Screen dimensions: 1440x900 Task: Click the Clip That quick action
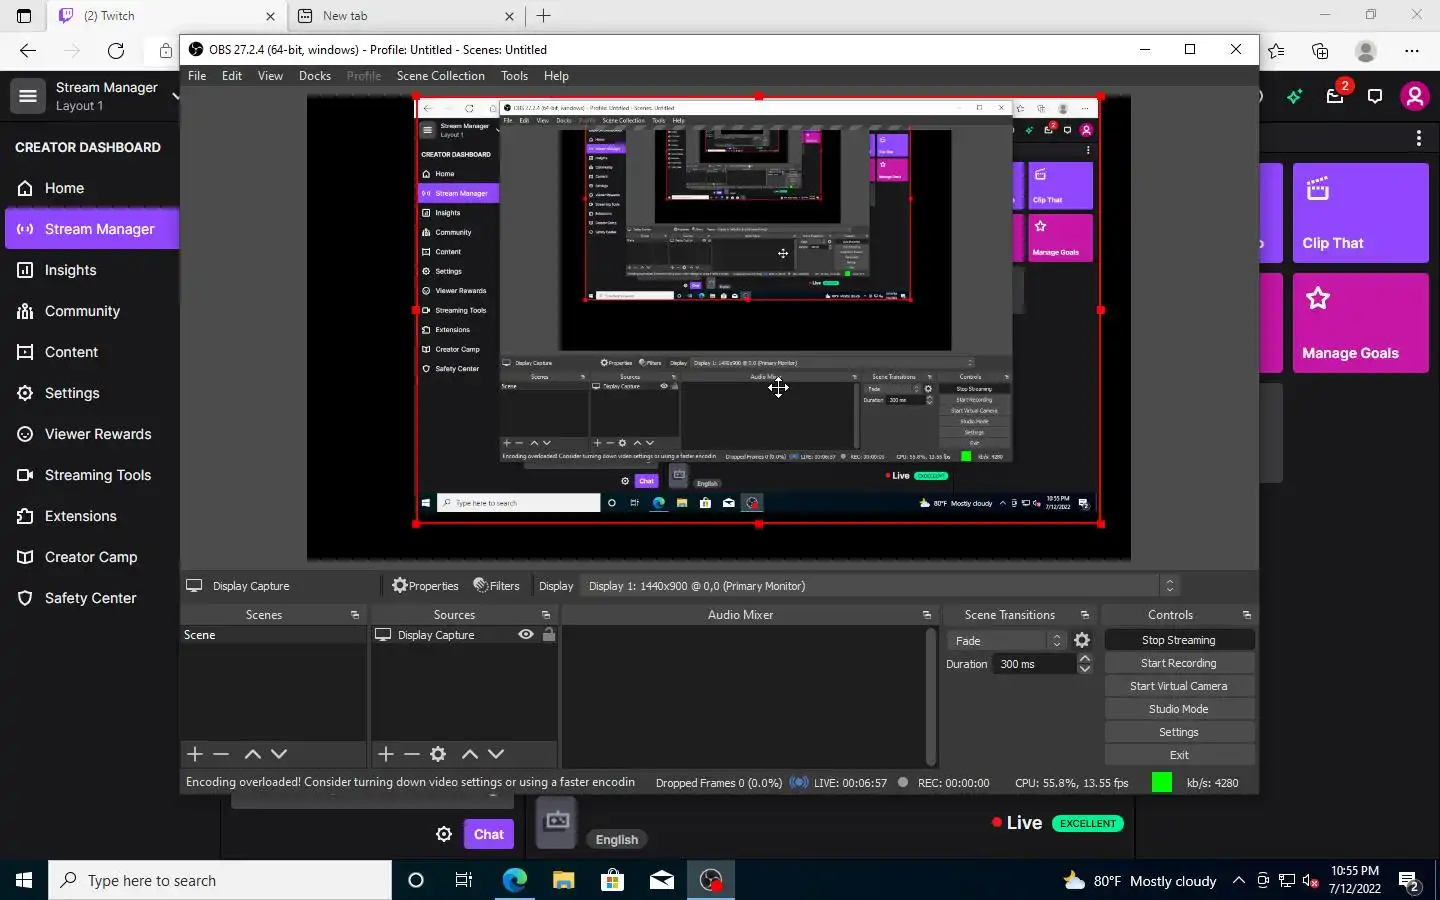click(x=1360, y=213)
